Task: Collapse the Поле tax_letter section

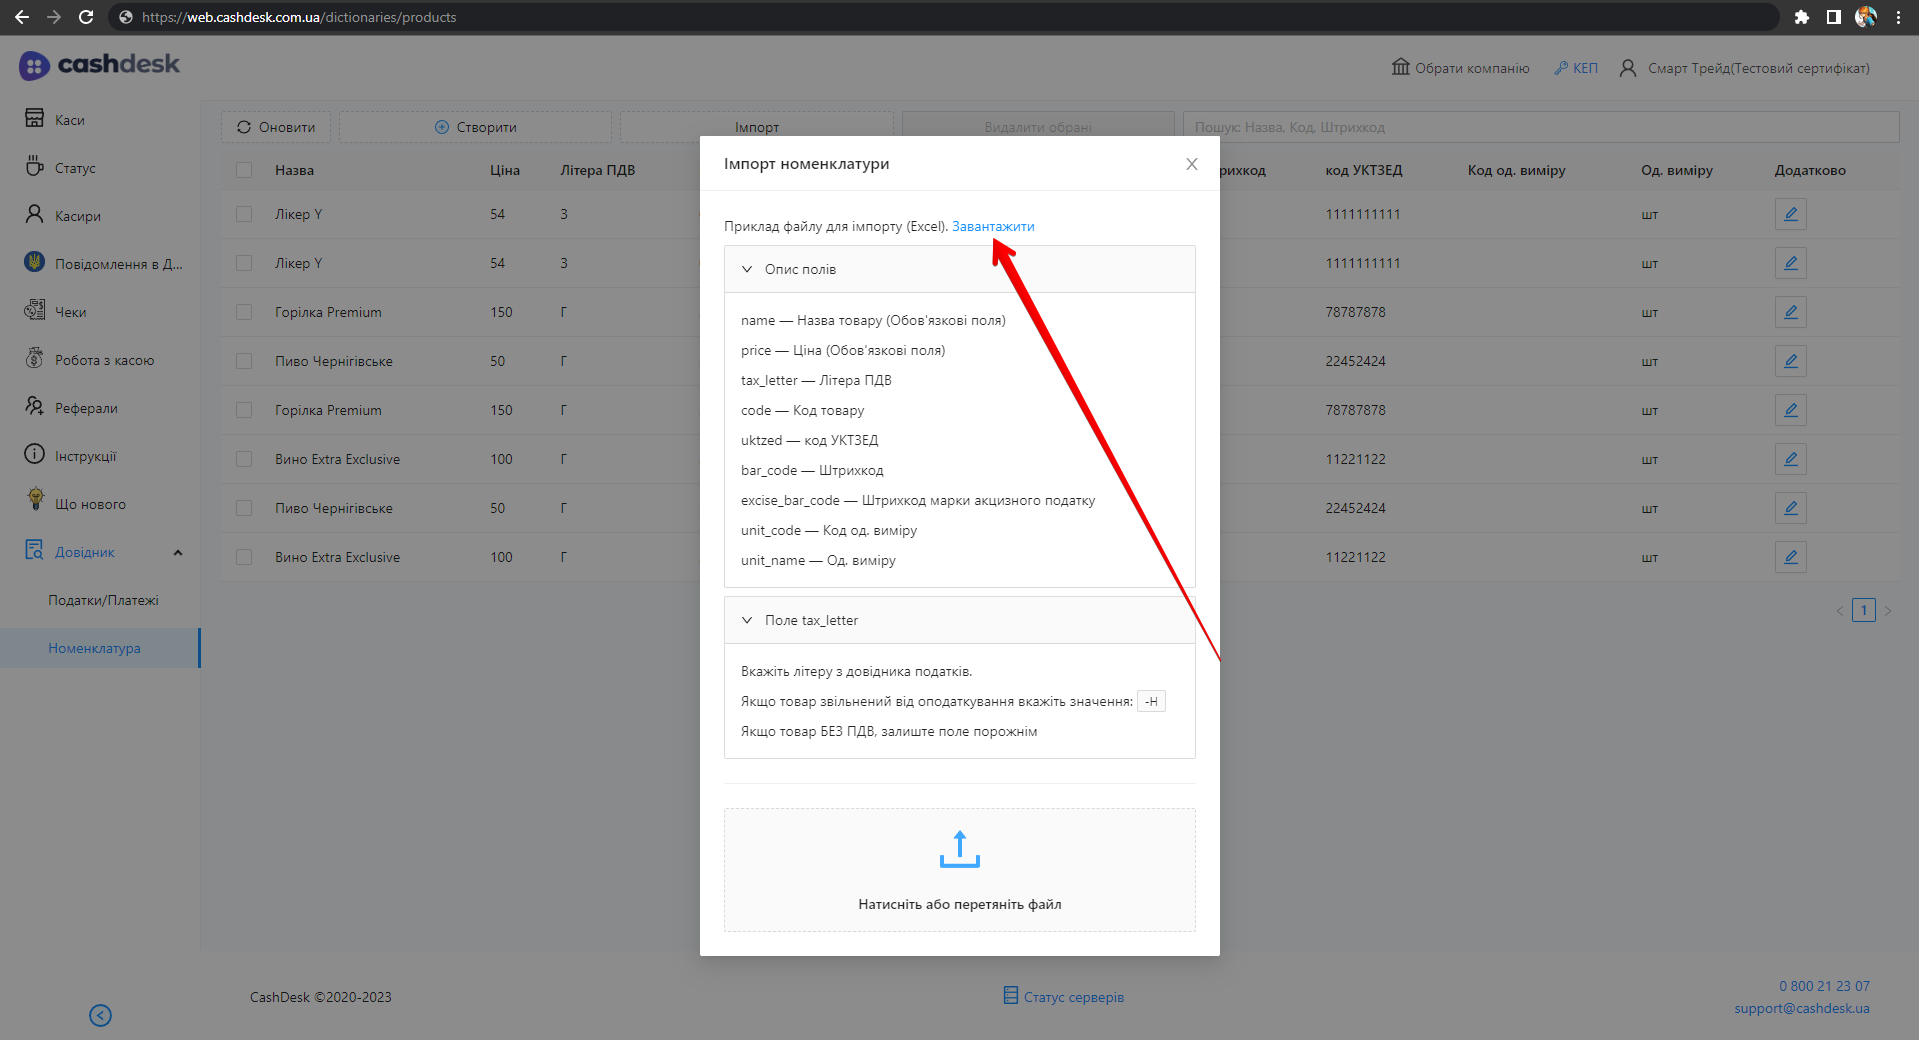Action: (x=747, y=620)
